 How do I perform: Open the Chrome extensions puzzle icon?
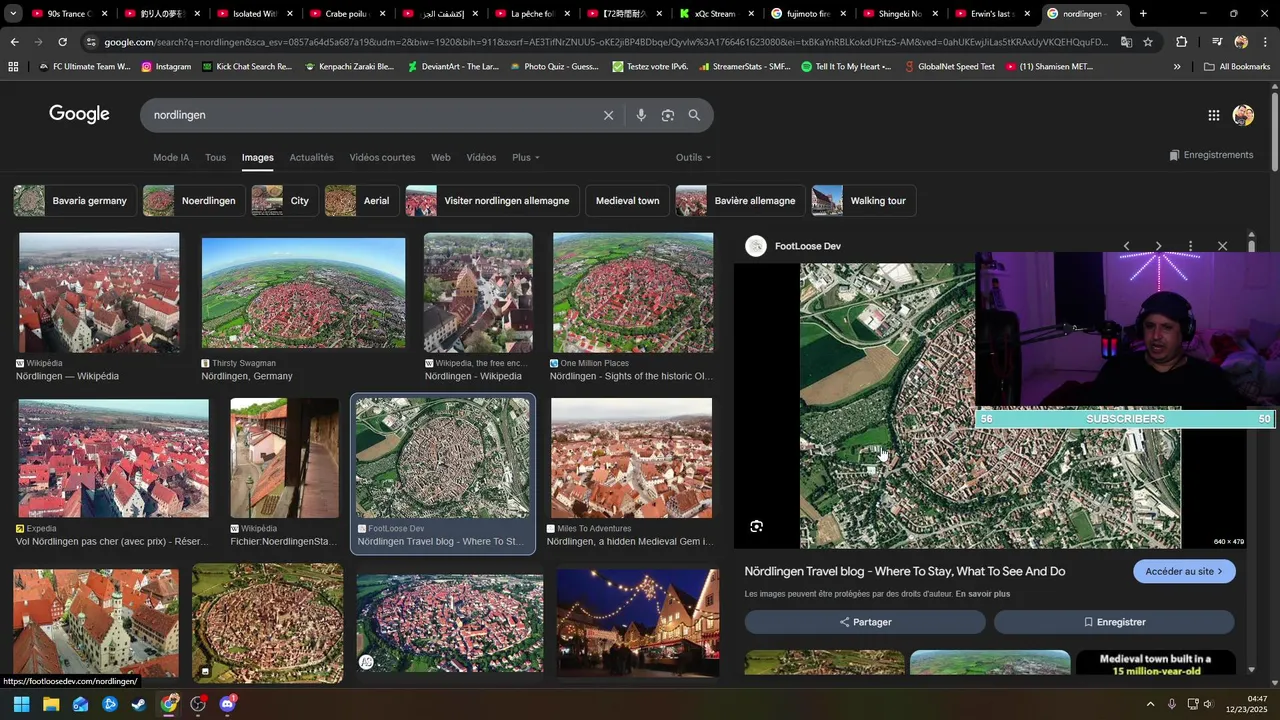tap(1181, 42)
